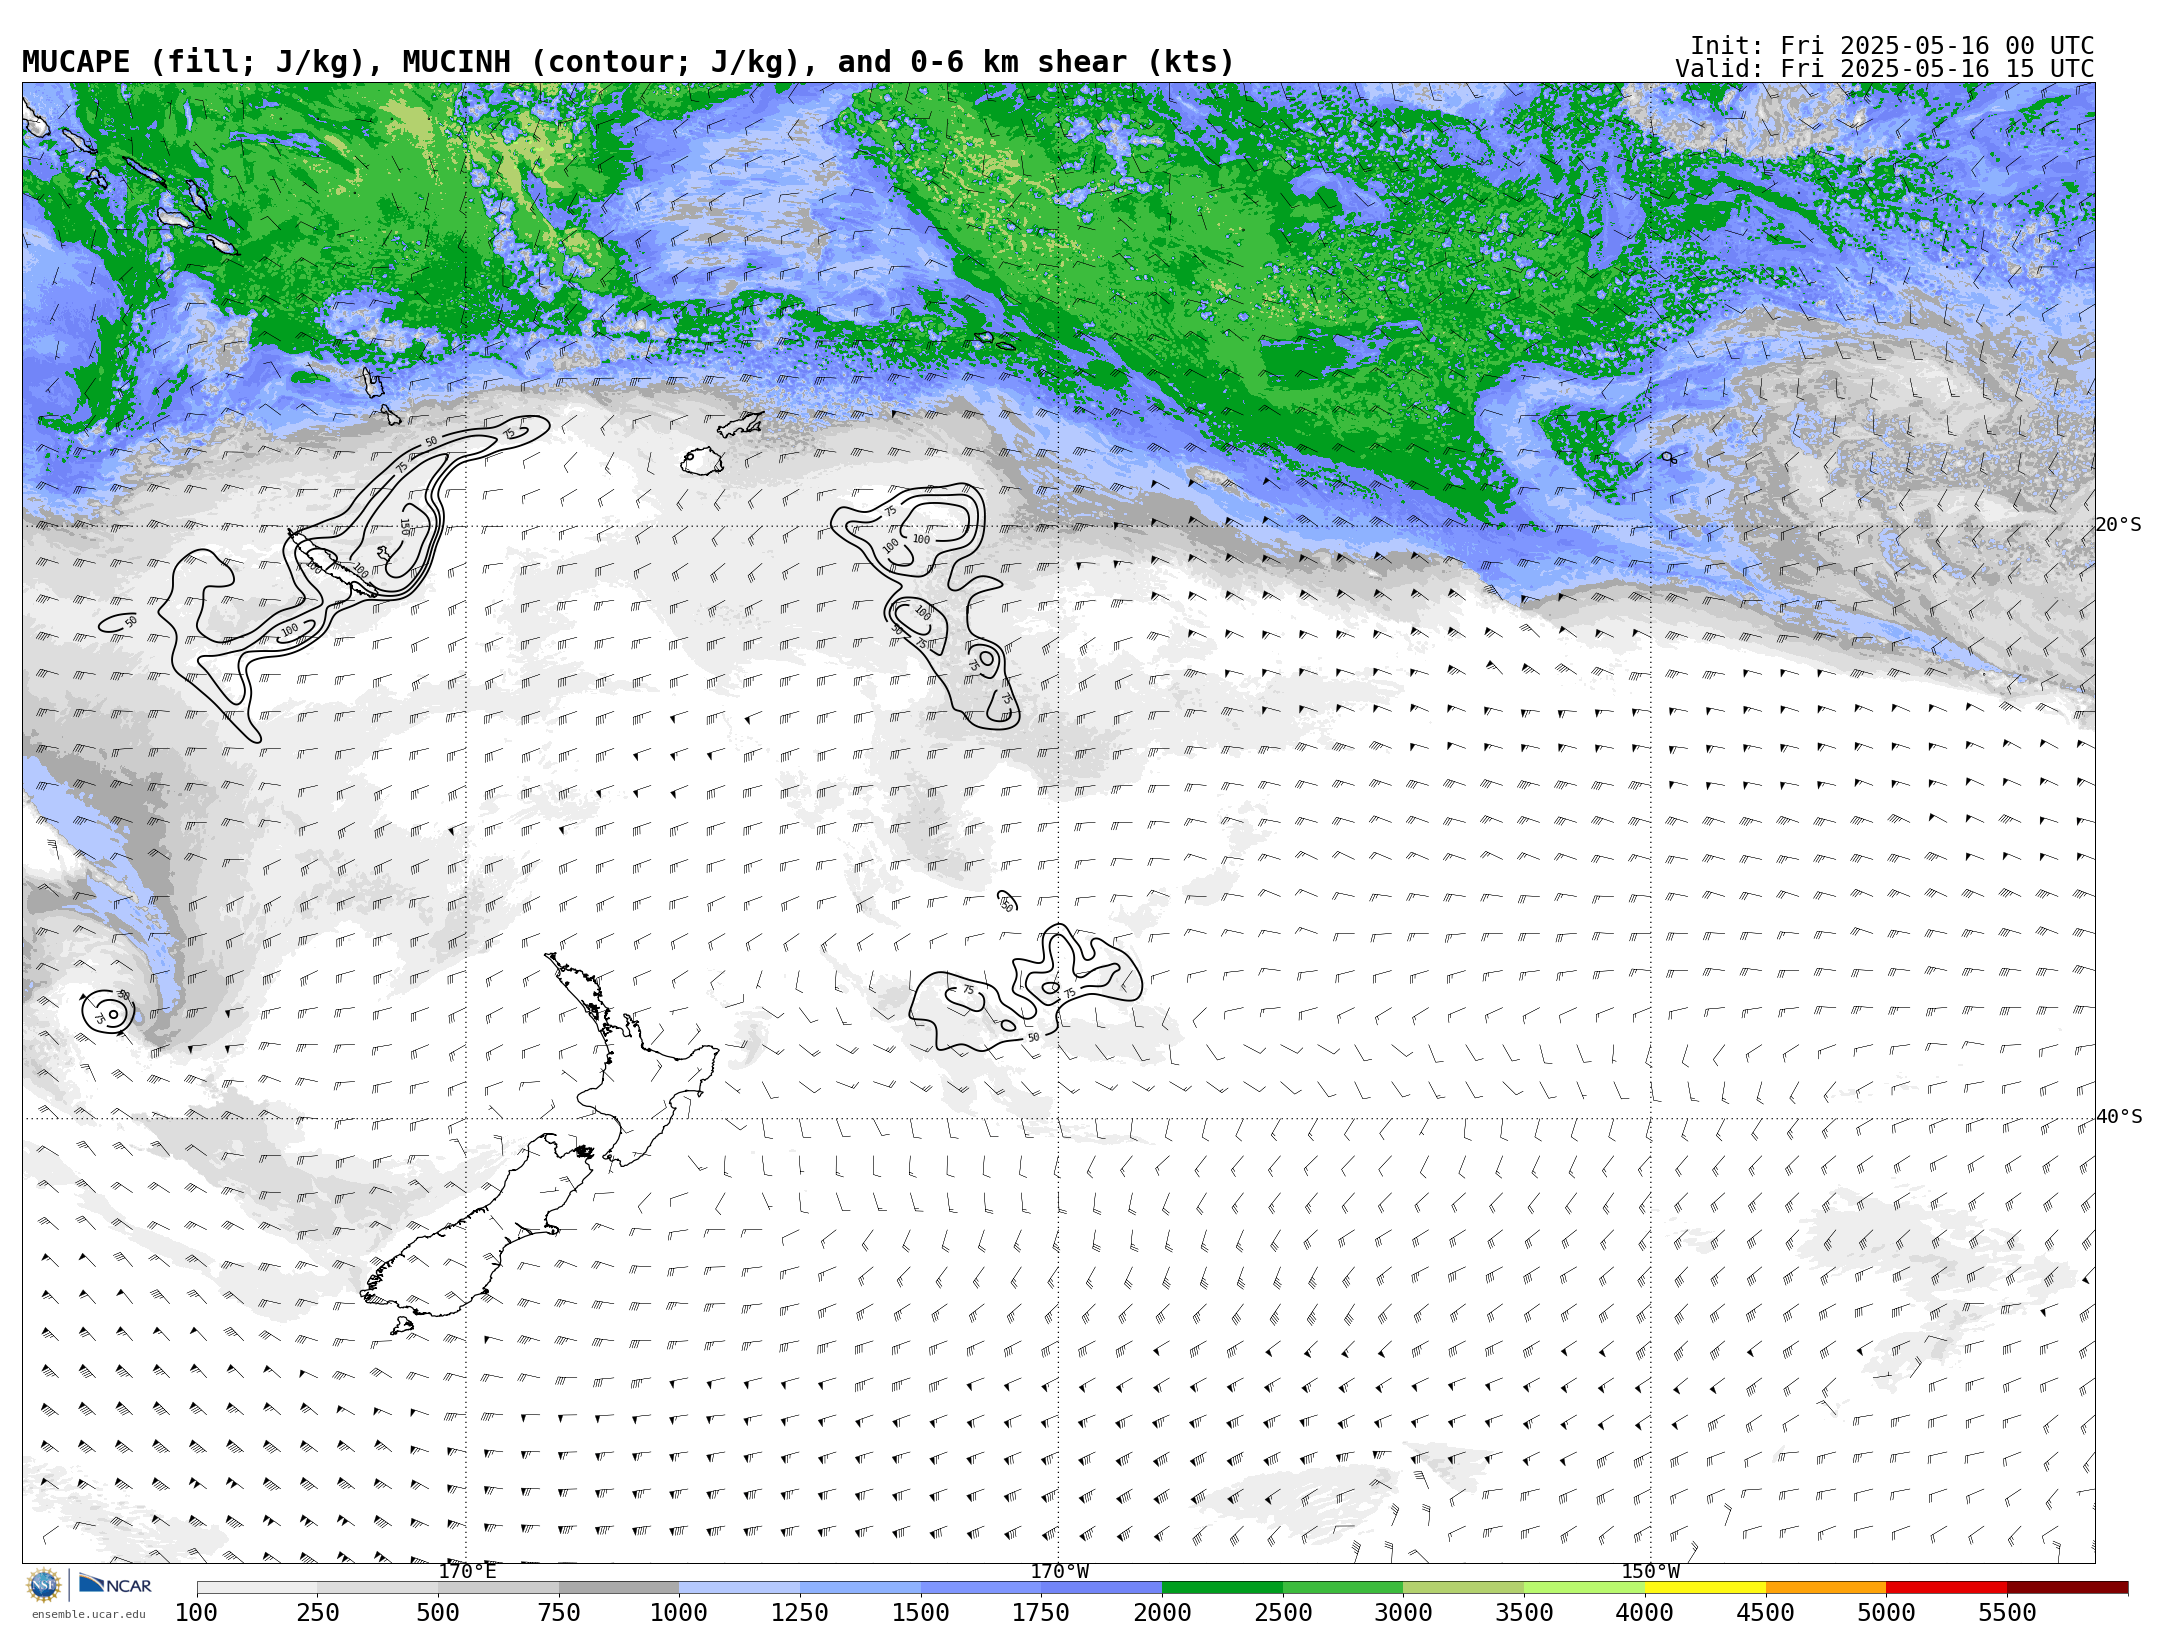Click the colorbar tick label 500
This screenshot has width=2160, height=1626.
pos(438,1613)
